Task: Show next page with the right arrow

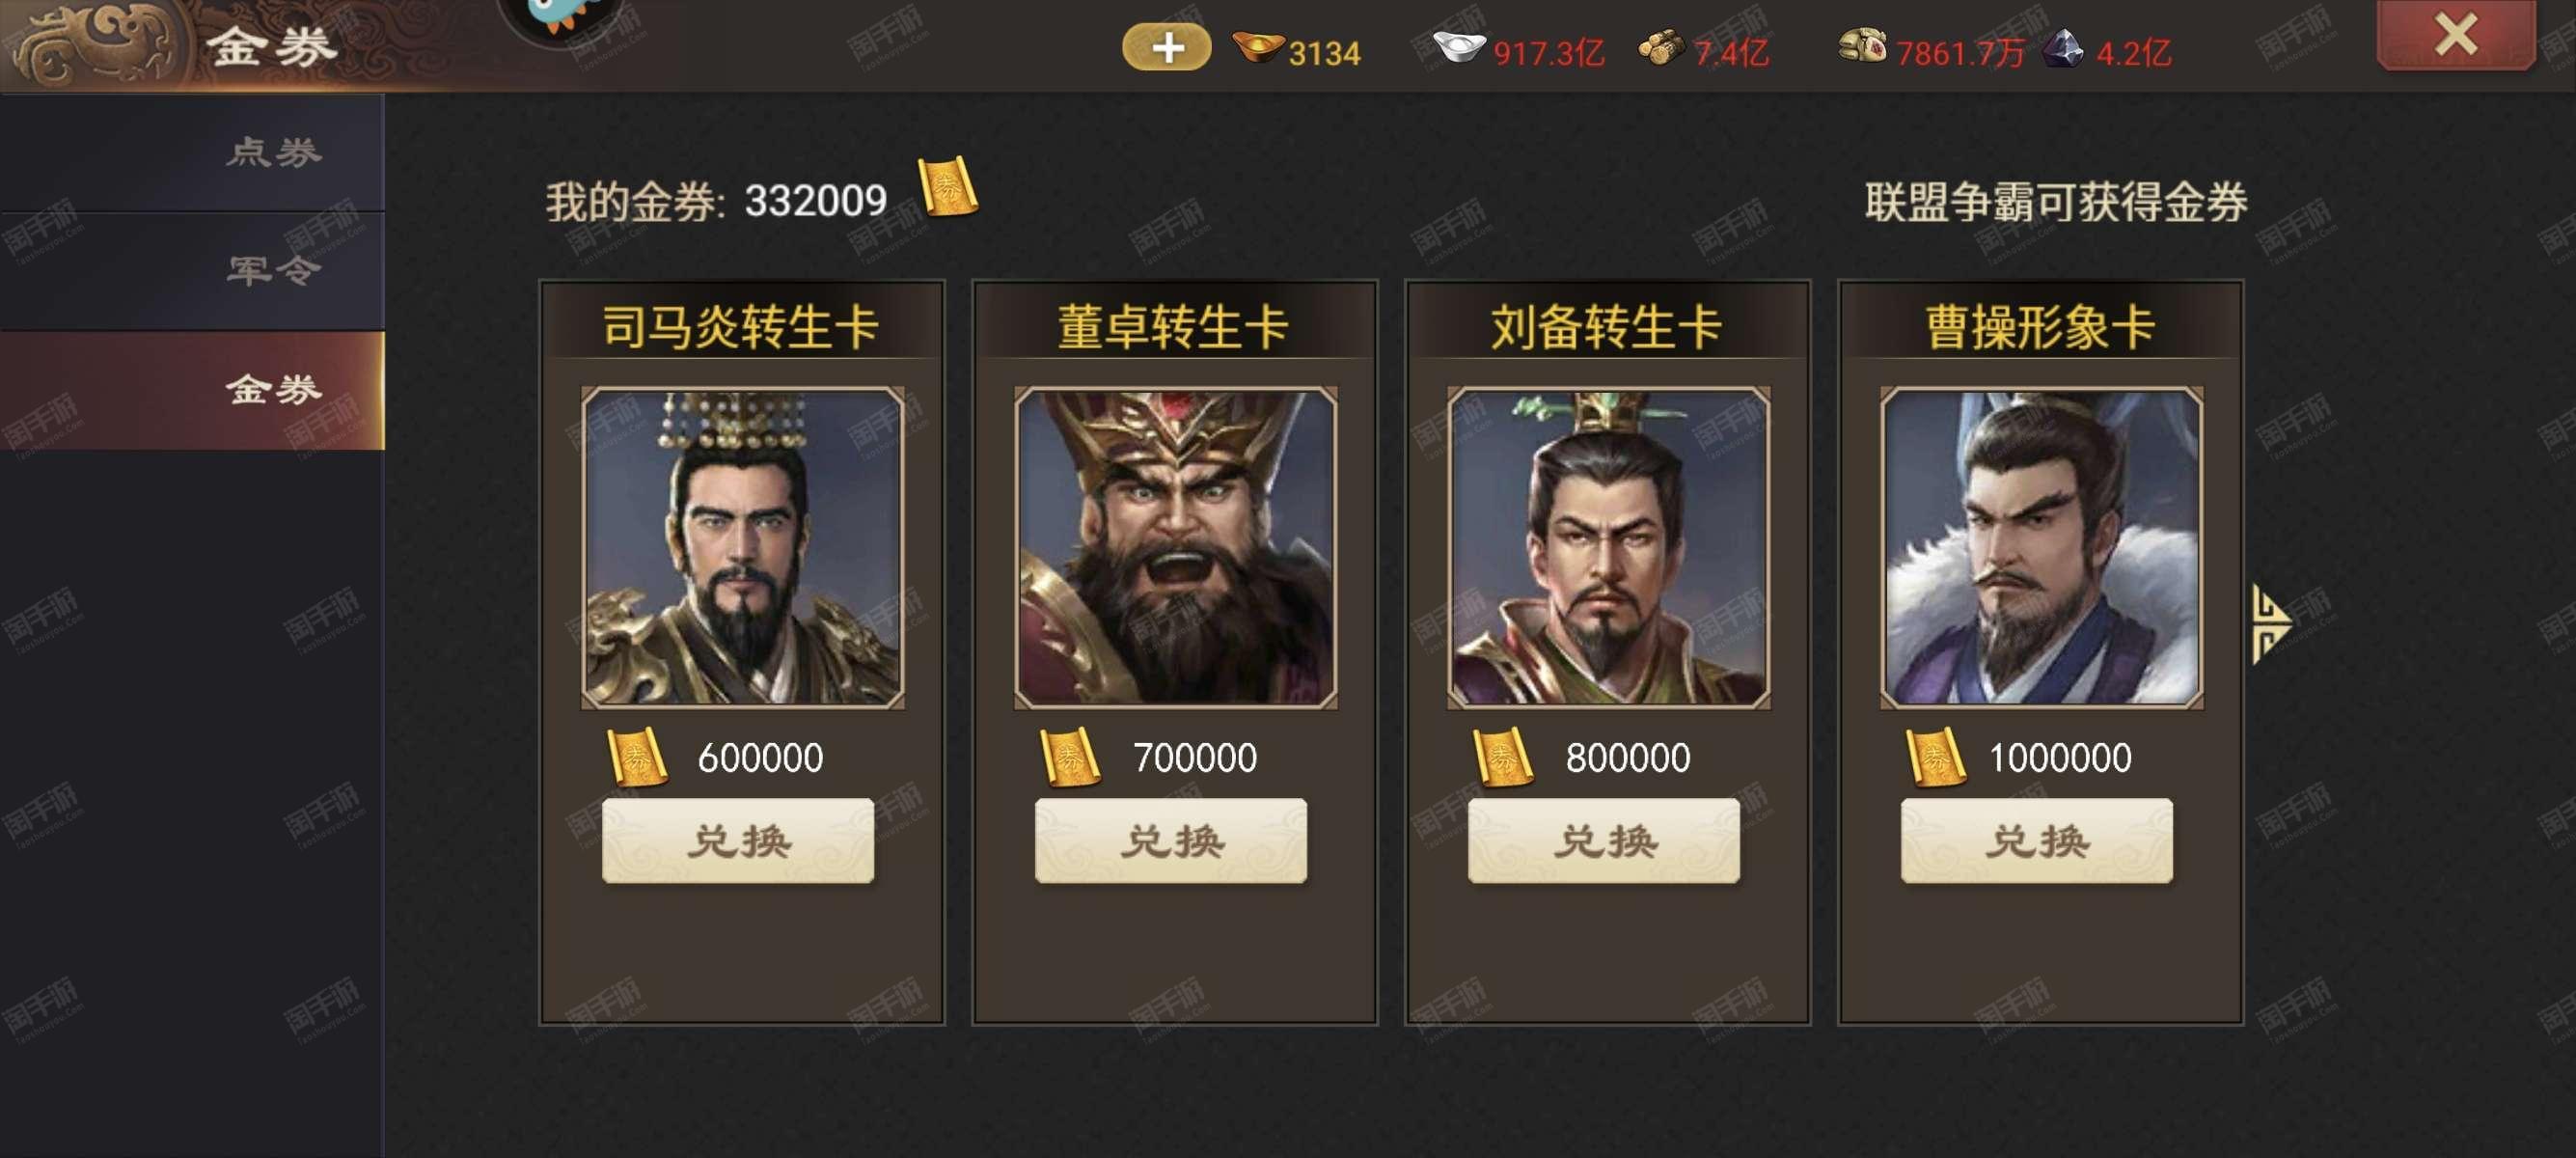Action: 2270,623
